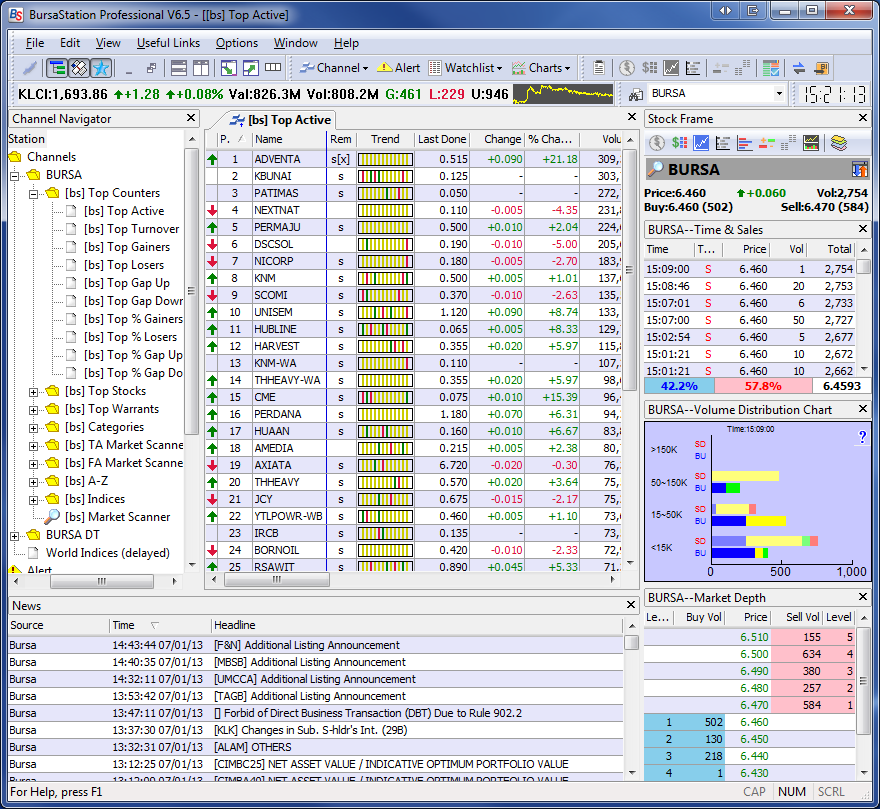Click the green dollar quote icon in Stock Frame
Viewport: 880px width, 809px height.
[679, 143]
